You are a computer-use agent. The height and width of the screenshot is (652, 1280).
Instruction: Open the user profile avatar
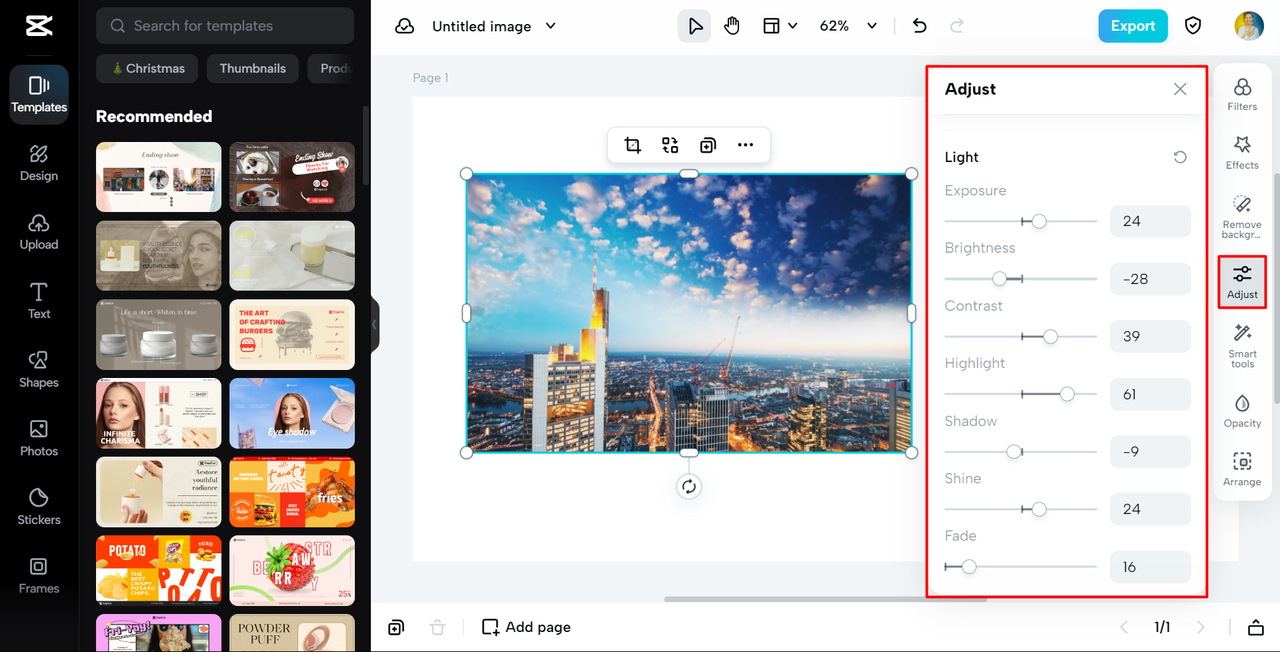click(1249, 26)
